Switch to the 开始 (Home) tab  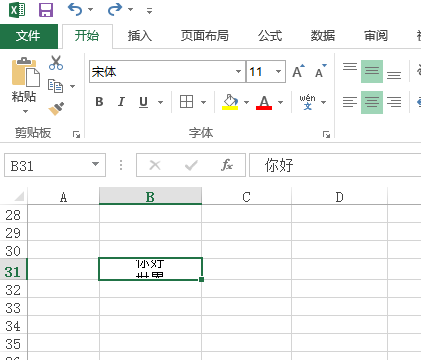87,36
